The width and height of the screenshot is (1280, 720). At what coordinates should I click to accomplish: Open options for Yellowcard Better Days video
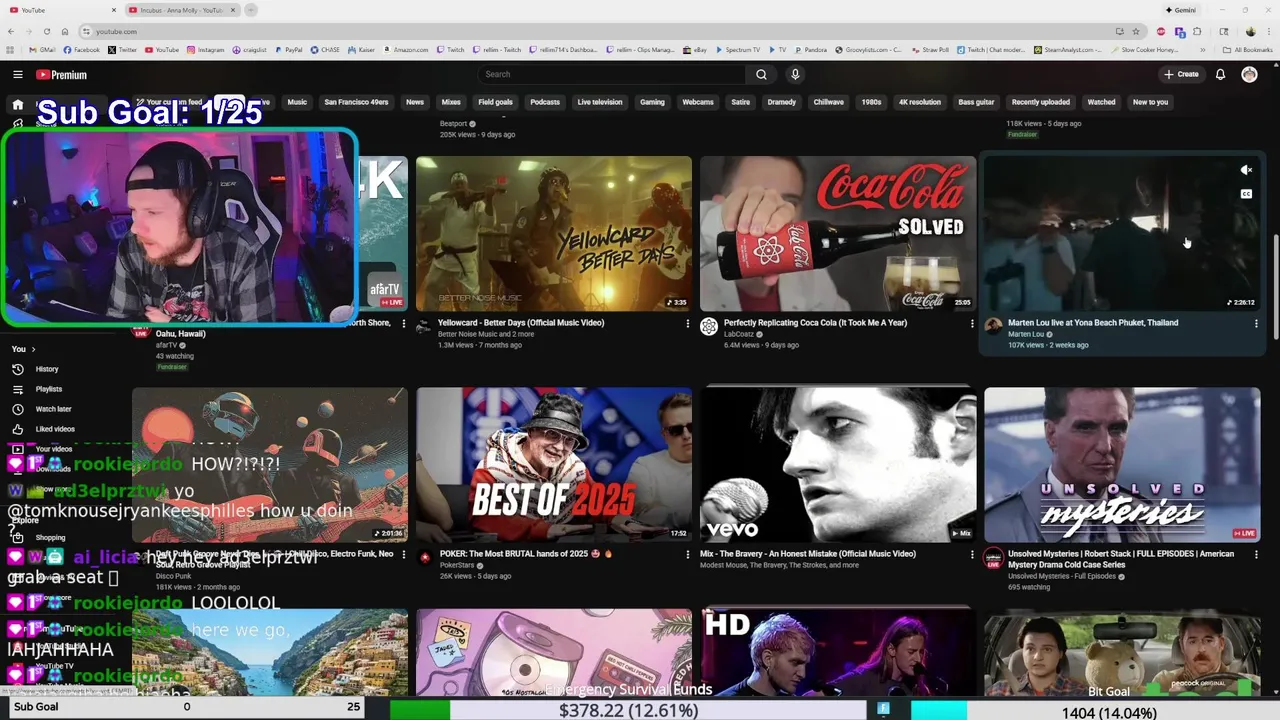click(688, 324)
